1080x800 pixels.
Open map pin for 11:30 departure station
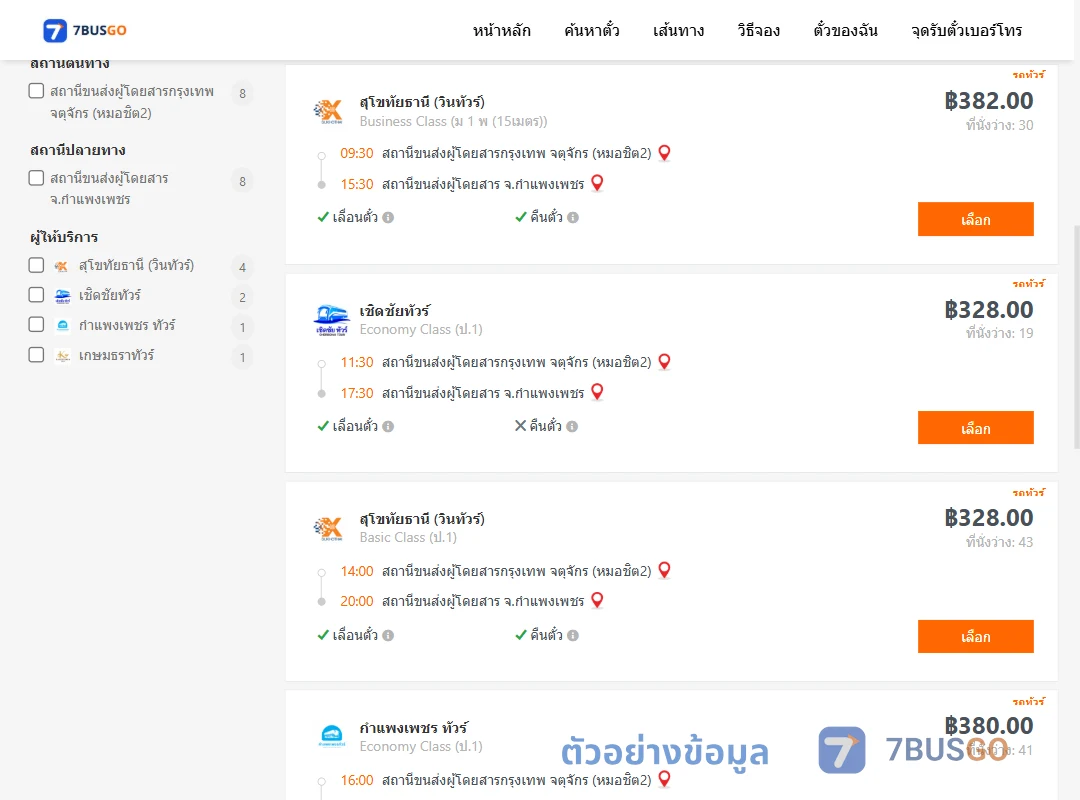[x=664, y=362]
